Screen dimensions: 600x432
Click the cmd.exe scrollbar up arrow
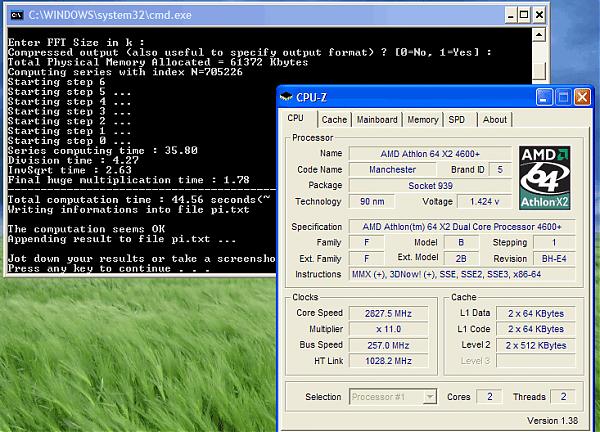coord(539,35)
